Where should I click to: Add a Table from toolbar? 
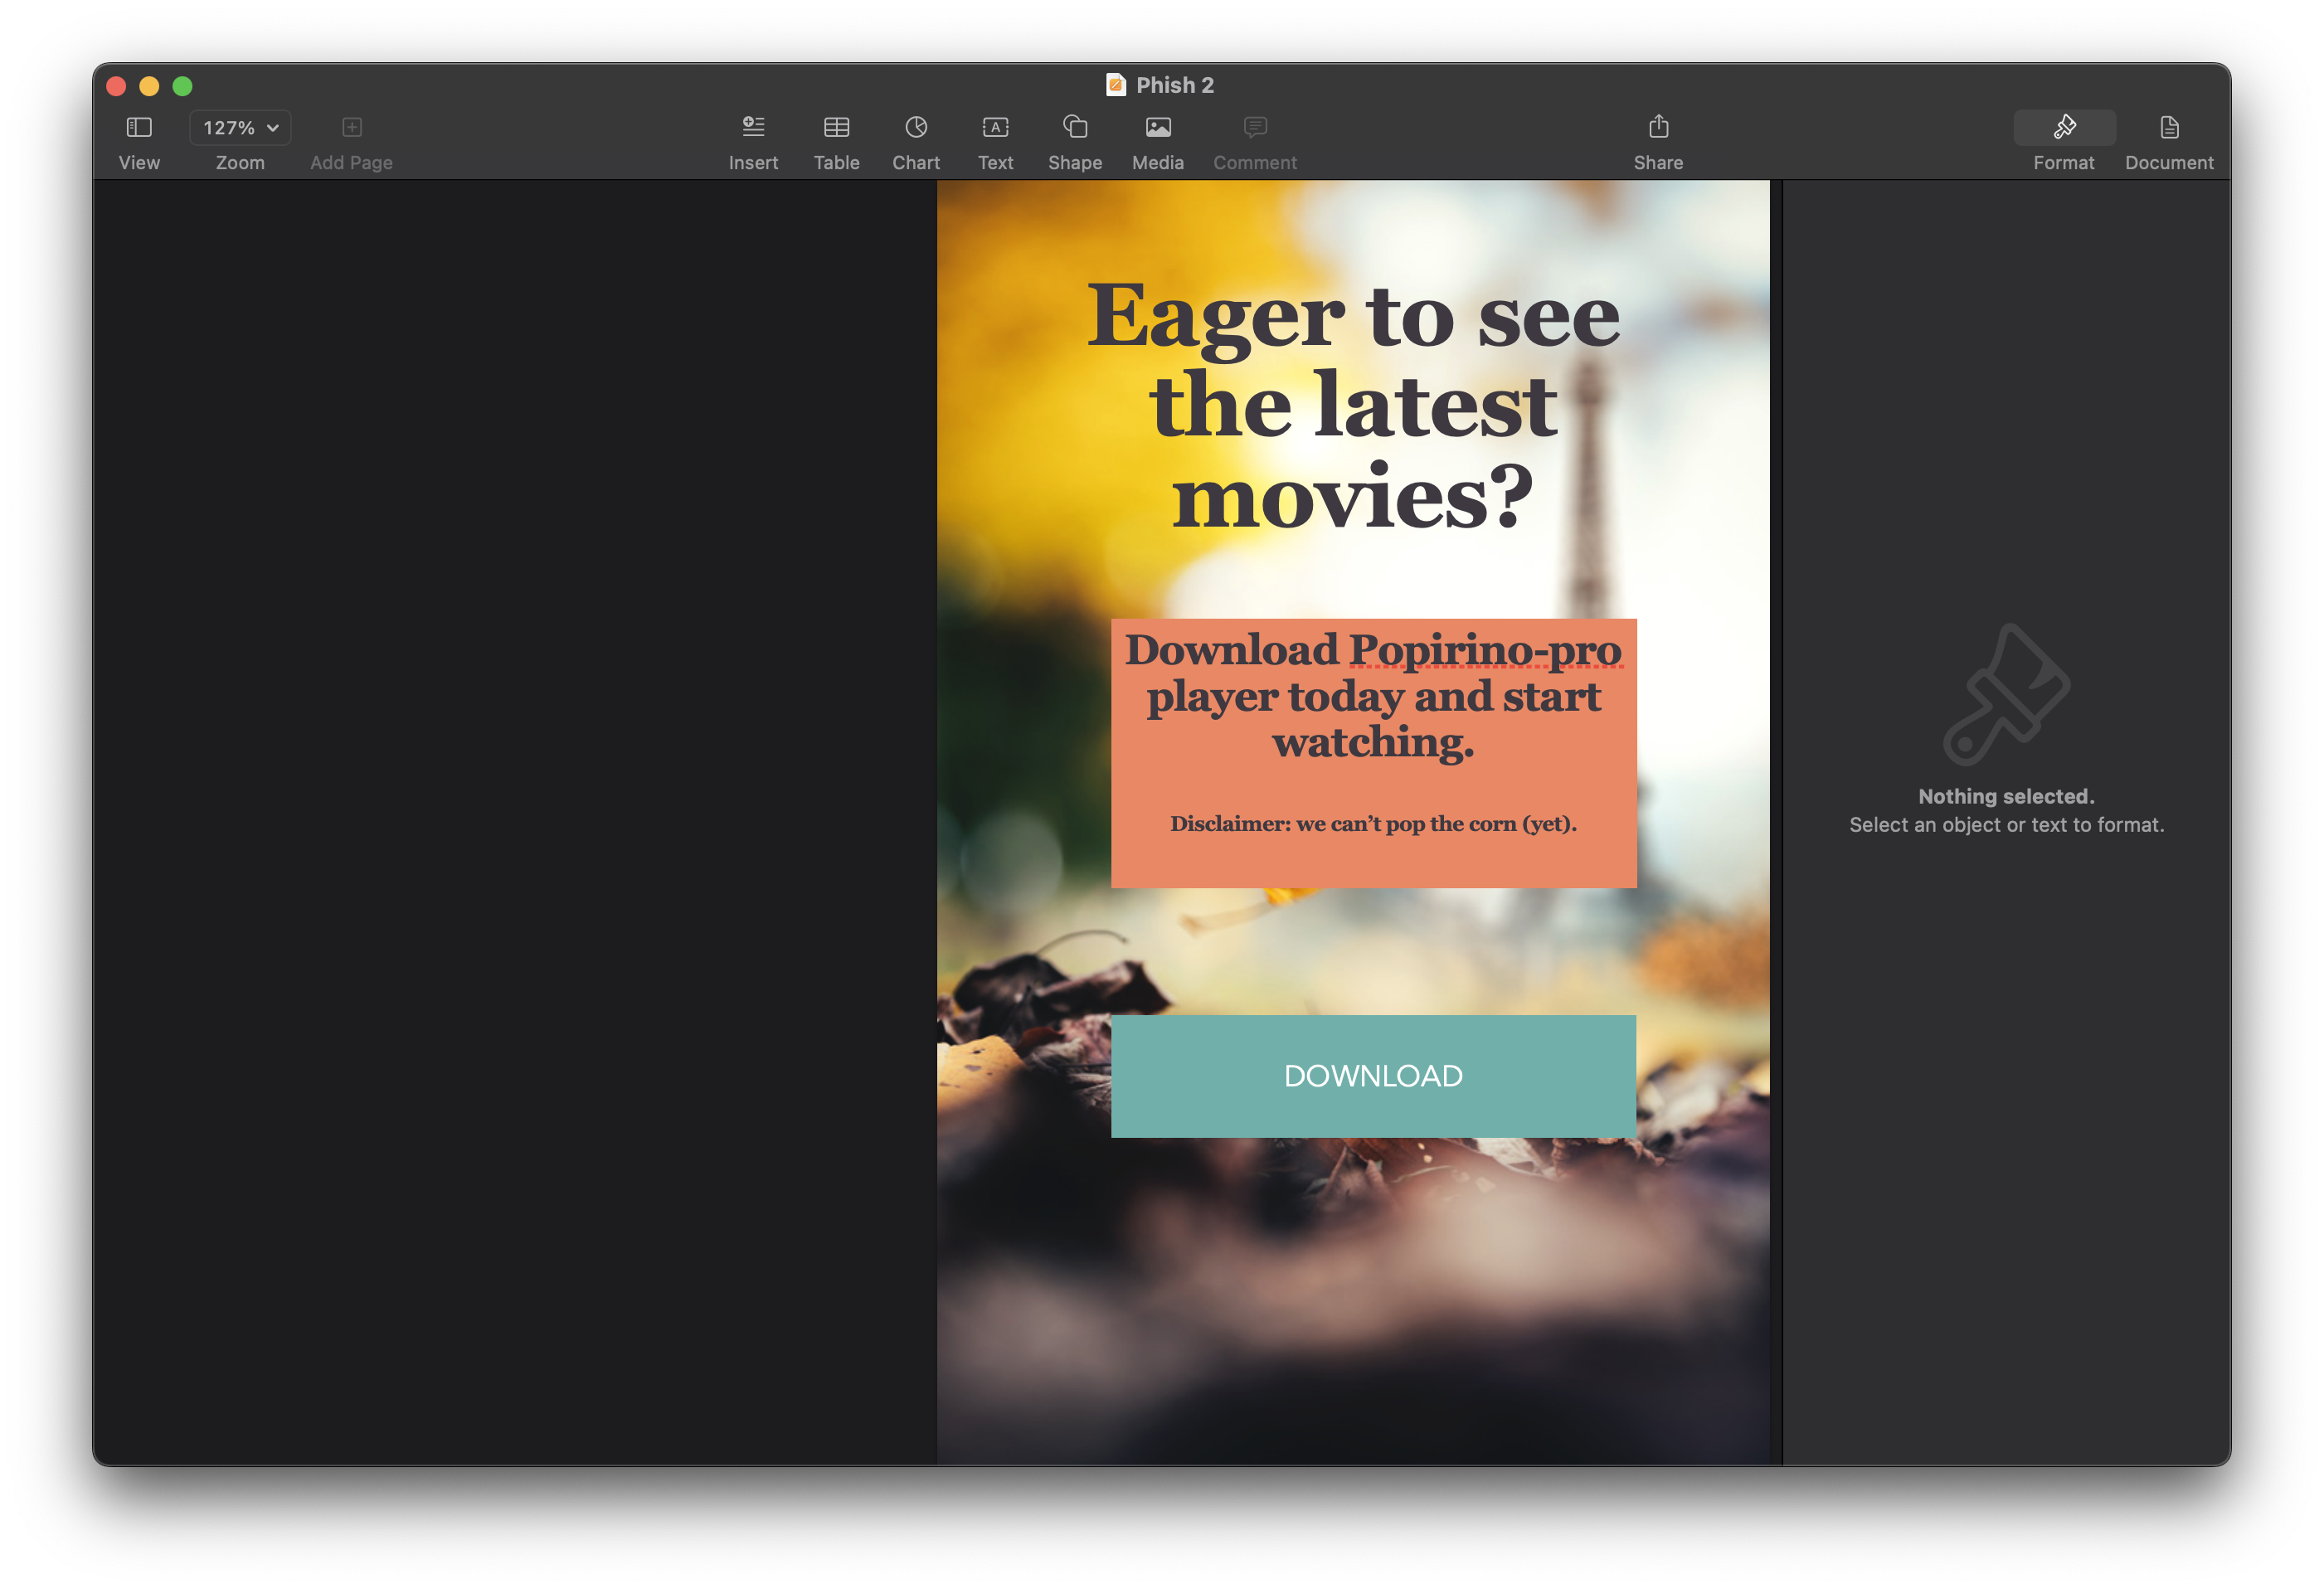click(836, 127)
